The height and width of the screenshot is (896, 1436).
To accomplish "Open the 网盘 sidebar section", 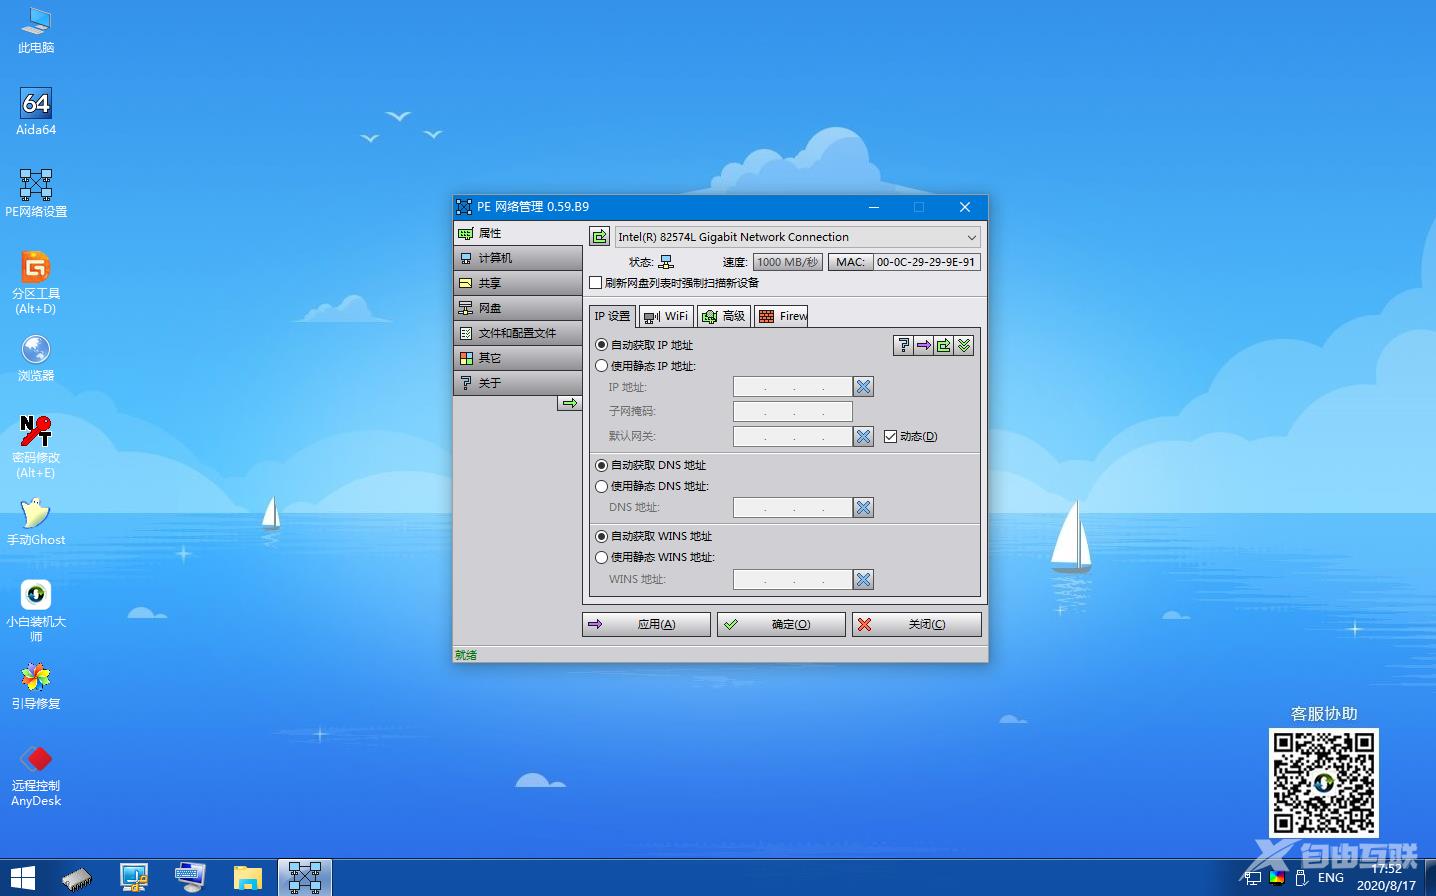I will tap(518, 308).
